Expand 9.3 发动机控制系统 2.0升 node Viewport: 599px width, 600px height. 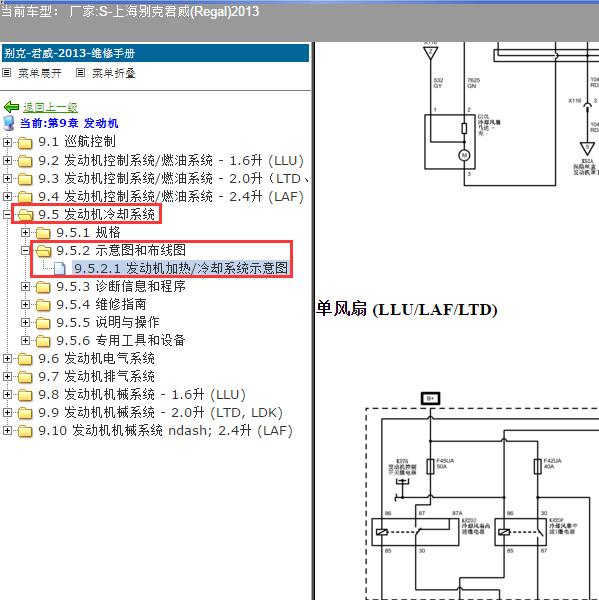pyautogui.click(x=7, y=178)
